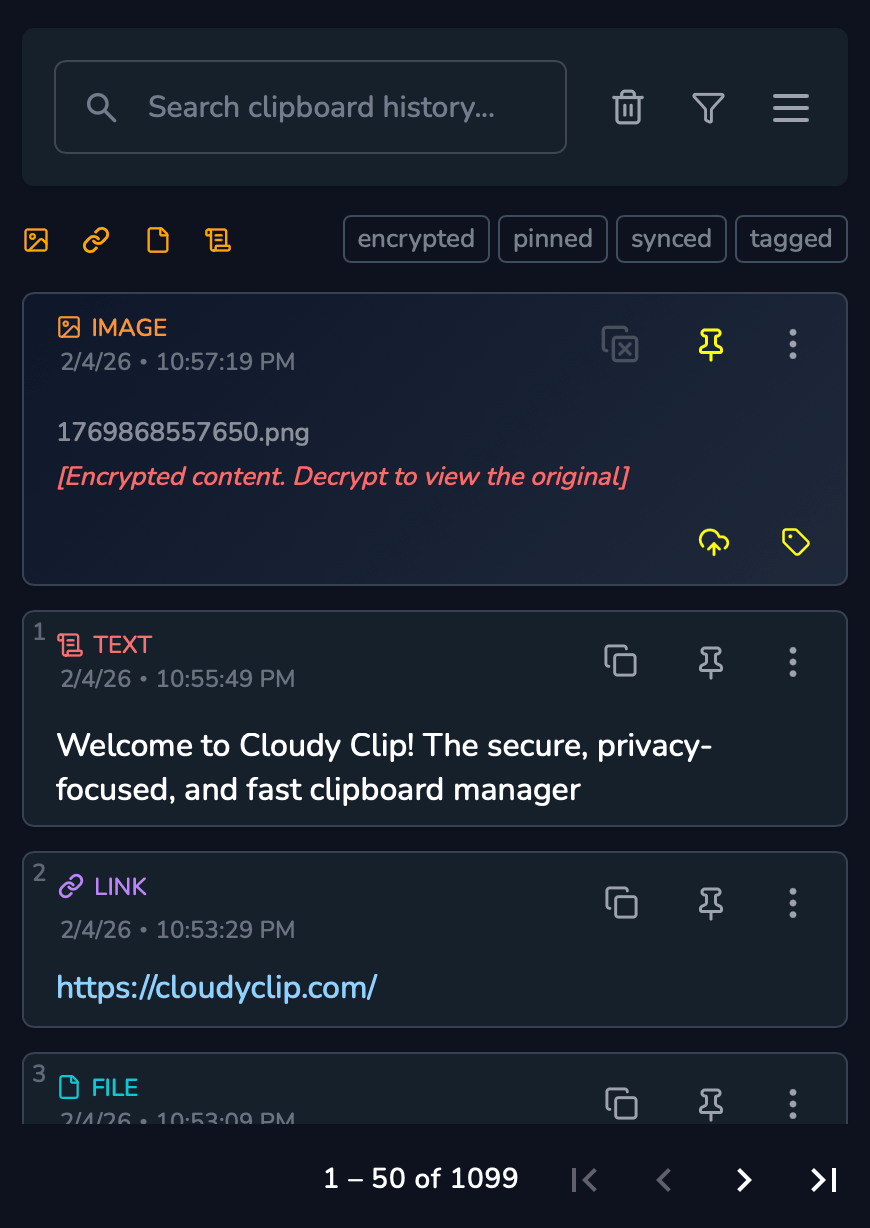Filter clips by text type icon

click(218, 240)
